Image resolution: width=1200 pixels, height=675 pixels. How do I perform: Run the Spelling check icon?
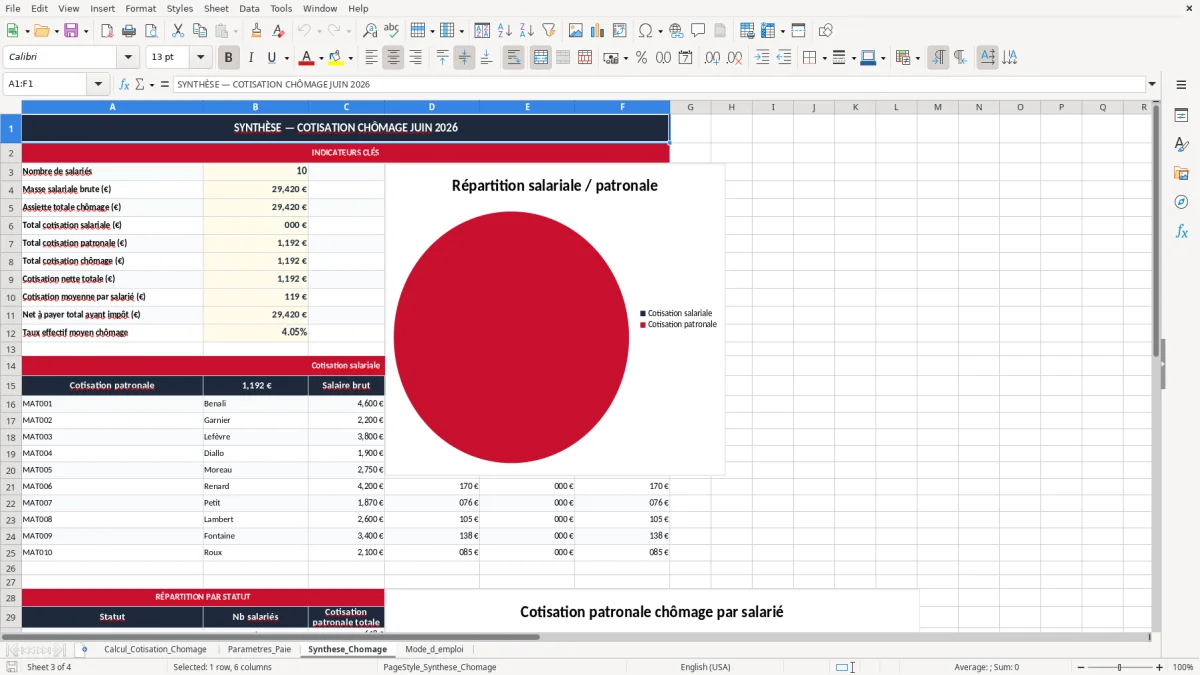[x=392, y=31]
